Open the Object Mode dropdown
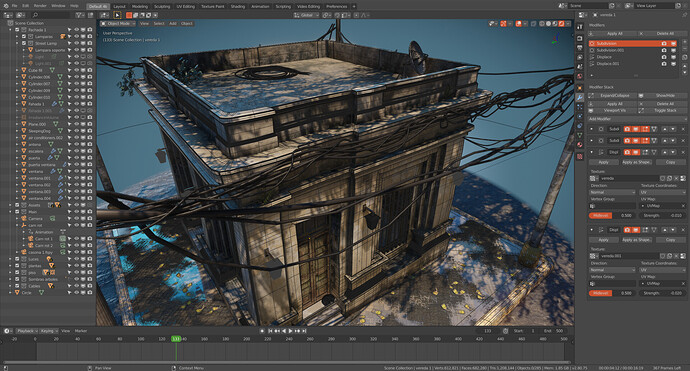Screen dimensions: 690x371 [118, 23]
